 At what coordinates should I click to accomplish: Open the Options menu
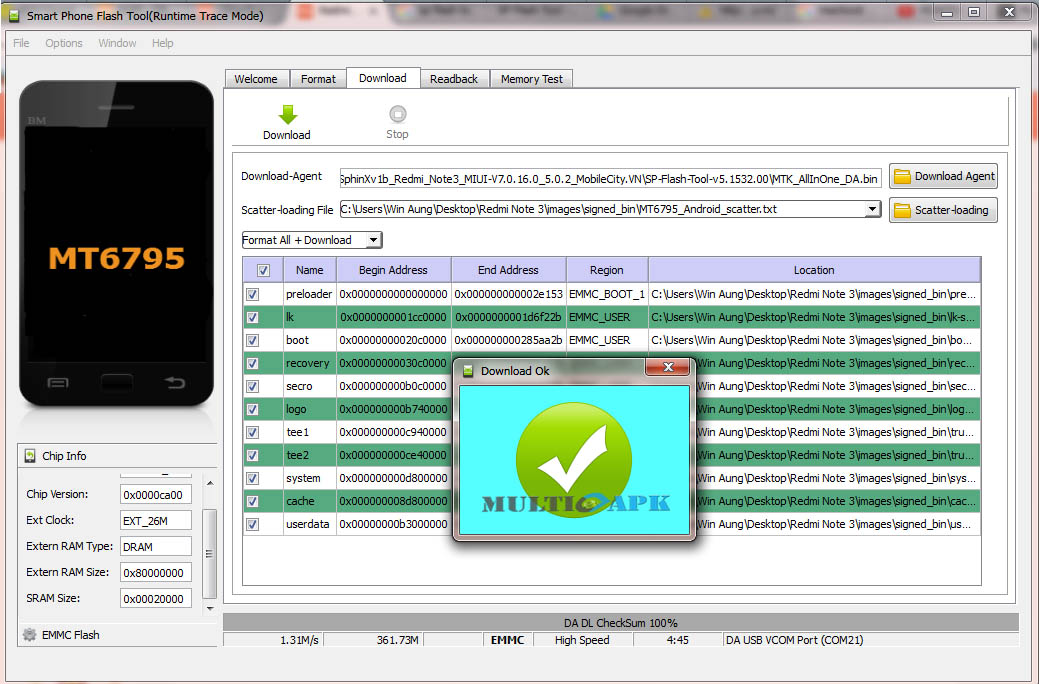click(x=63, y=43)
